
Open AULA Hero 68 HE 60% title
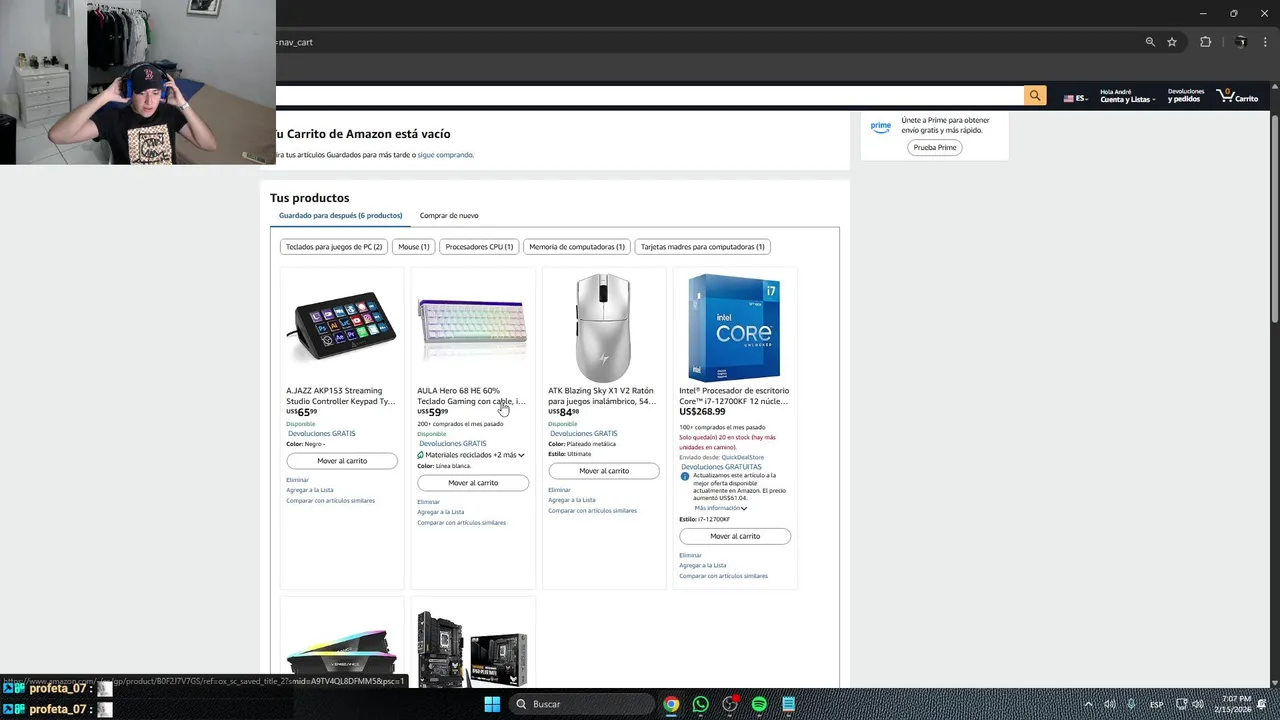471,396
